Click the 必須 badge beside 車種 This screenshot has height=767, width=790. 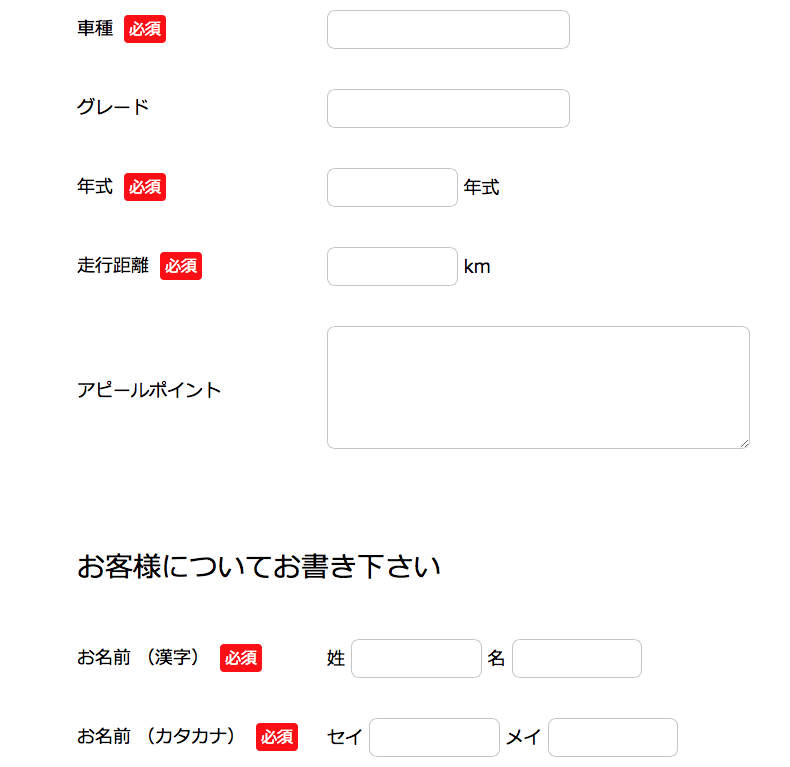click(x=145, y=29)
